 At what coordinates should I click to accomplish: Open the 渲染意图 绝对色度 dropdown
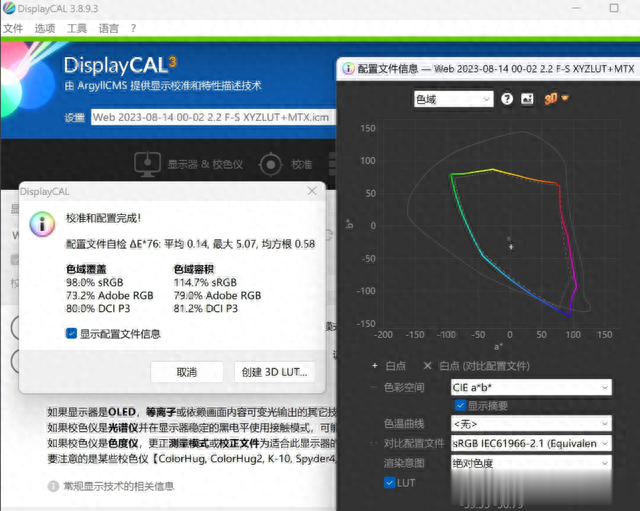click(x=531, y=463)
